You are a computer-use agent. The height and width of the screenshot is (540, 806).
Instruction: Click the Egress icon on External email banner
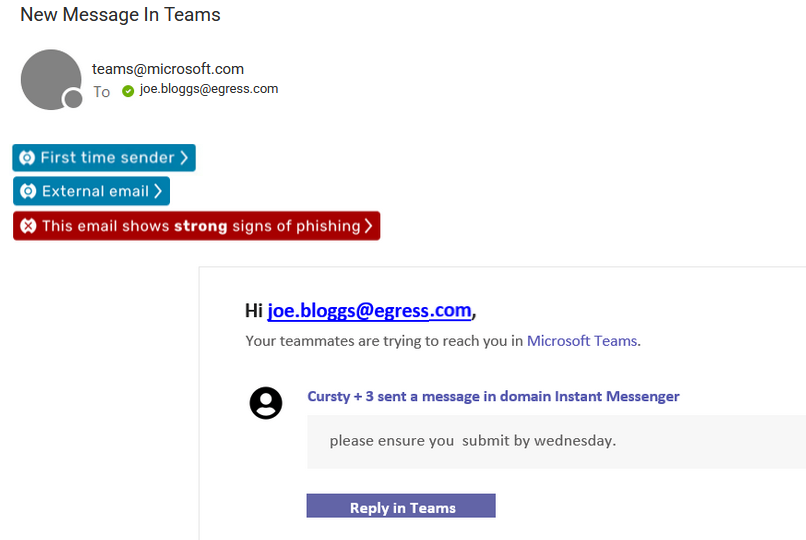[x=28, y=191]
